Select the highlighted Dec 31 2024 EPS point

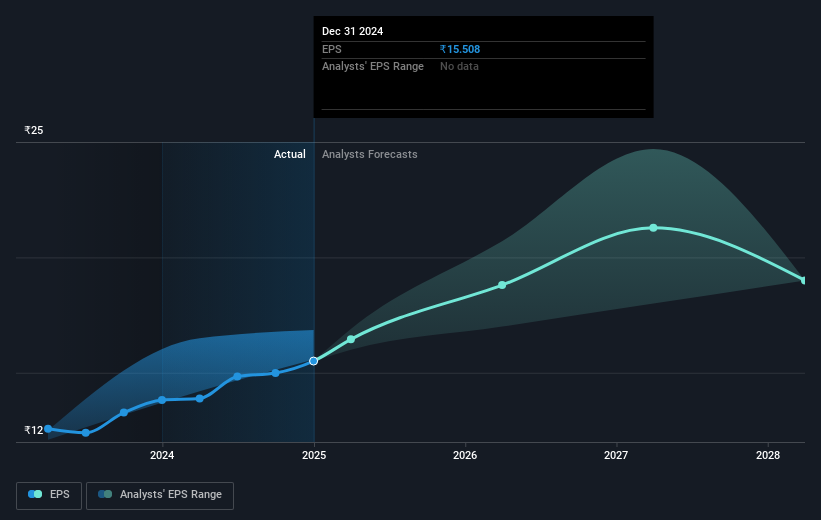pos(313,361)
